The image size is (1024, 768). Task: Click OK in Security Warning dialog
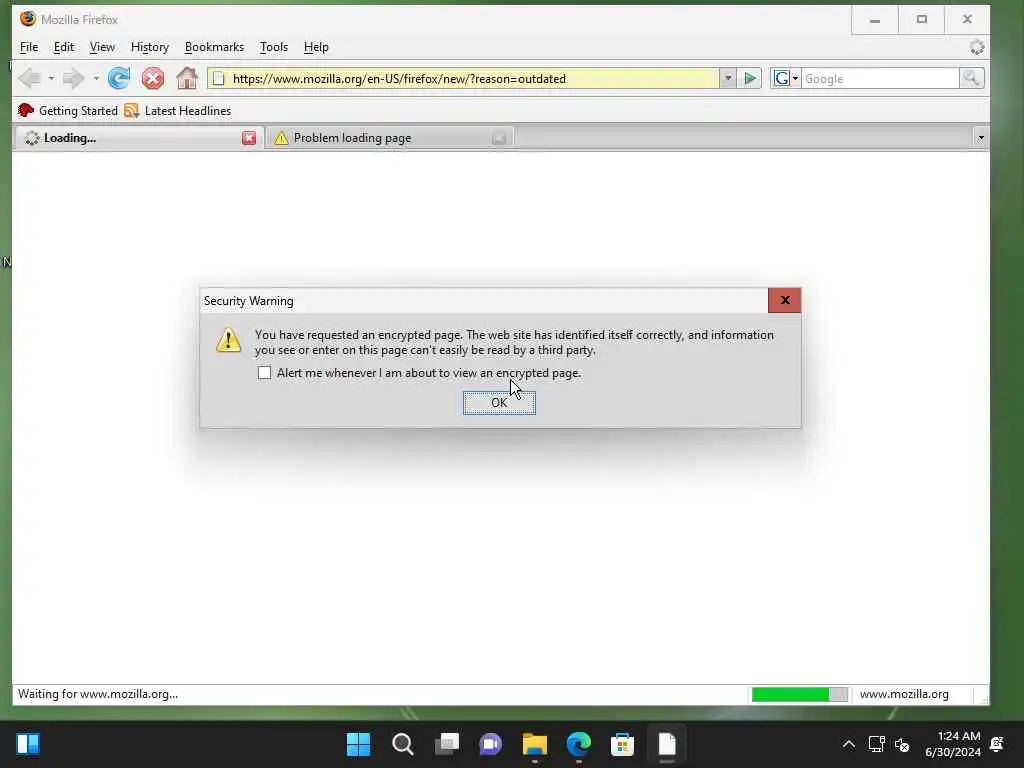(x=499, y=403)
